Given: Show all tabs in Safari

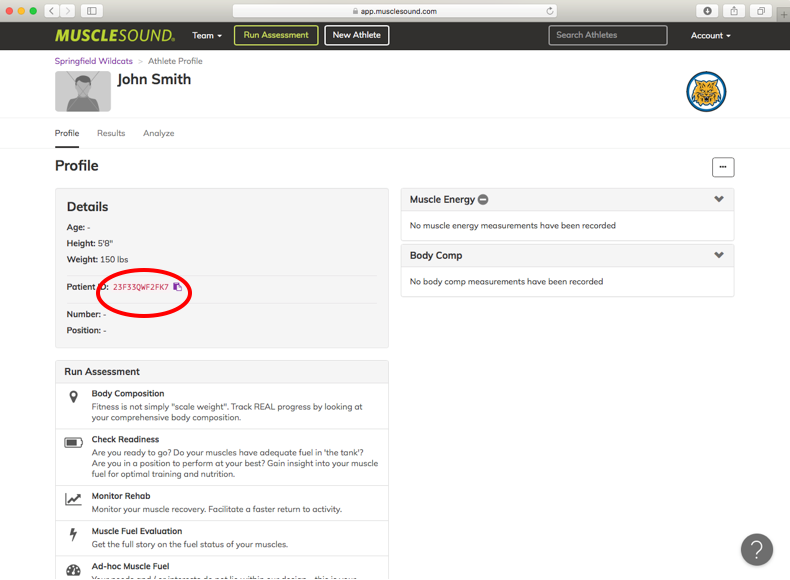Looking at the screenshot, I should (761, 11).
